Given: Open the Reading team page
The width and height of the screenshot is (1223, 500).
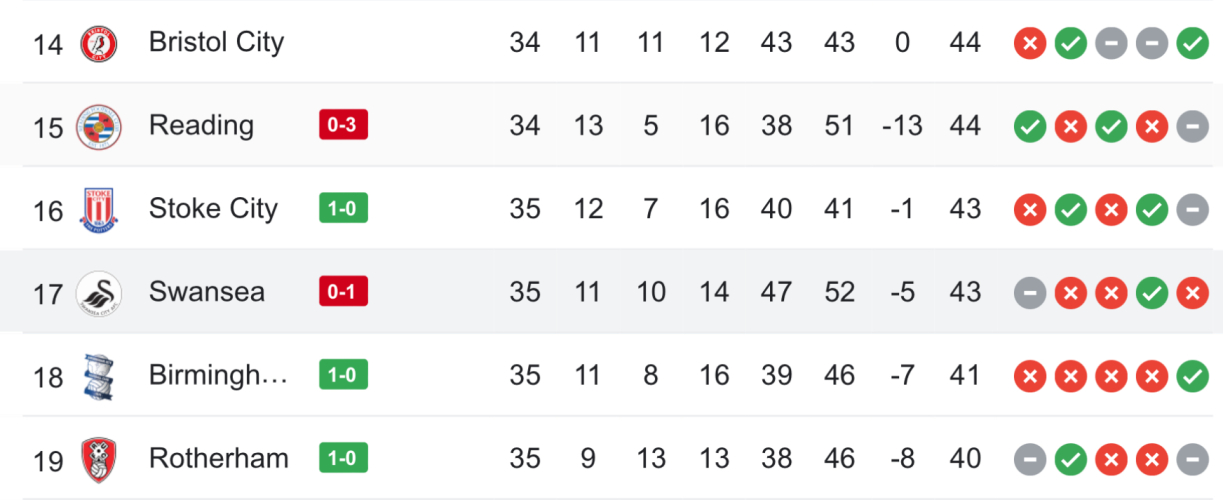Looking at the screenshot, I should tap(201, 125).
